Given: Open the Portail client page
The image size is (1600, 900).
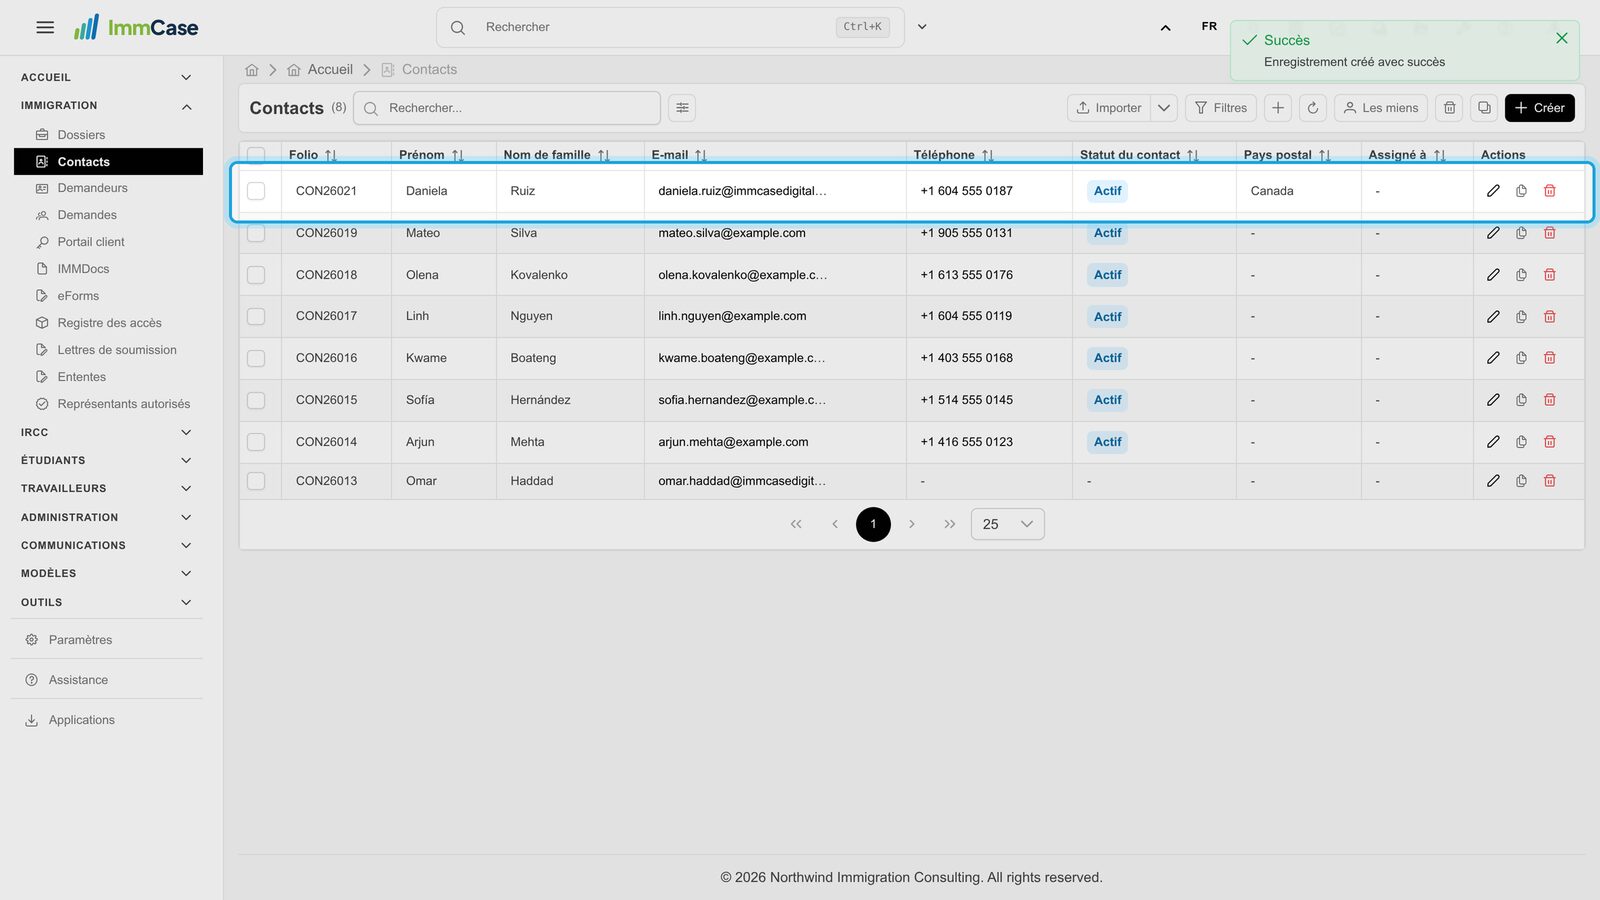Looking at the screenshot, I should click(91, 242).
